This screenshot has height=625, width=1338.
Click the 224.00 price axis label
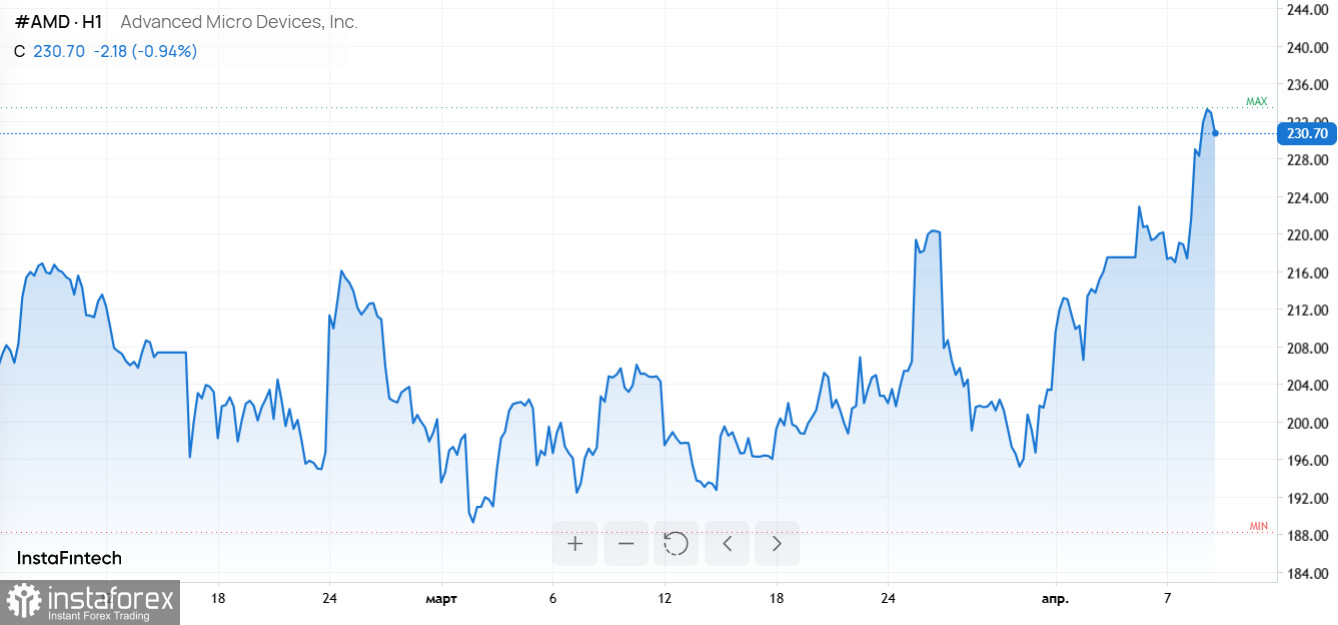tap(1310, 198)
